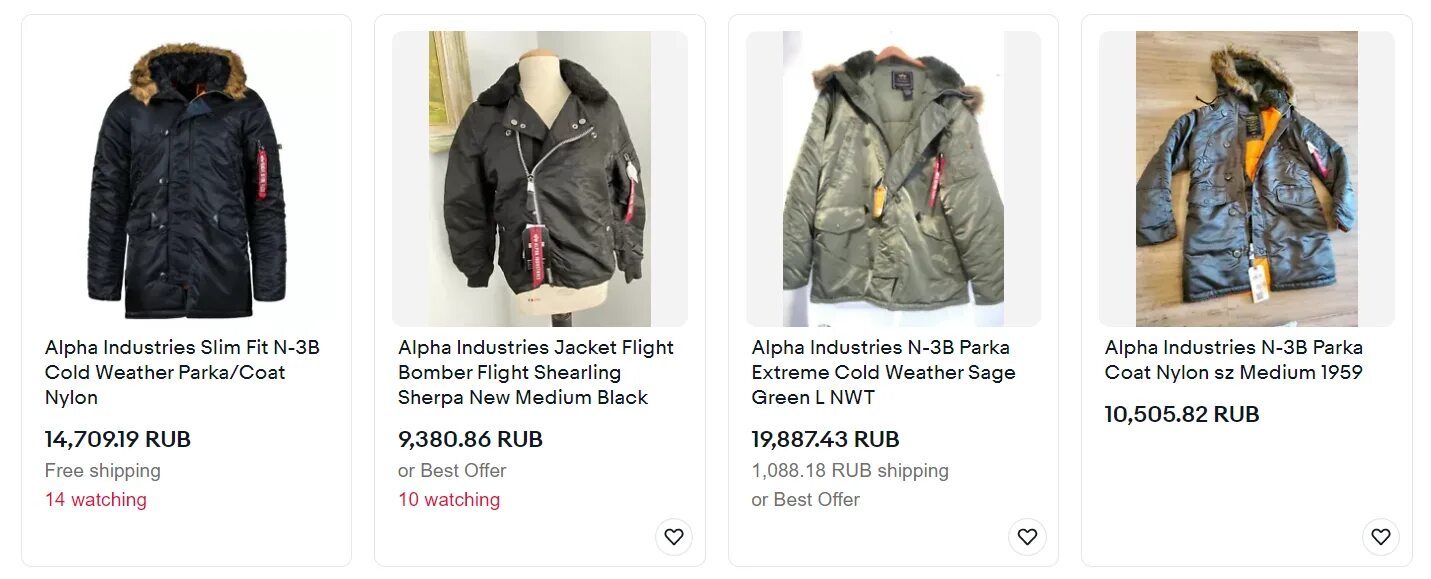Click the 14 watching text

(x=96, y=499)
